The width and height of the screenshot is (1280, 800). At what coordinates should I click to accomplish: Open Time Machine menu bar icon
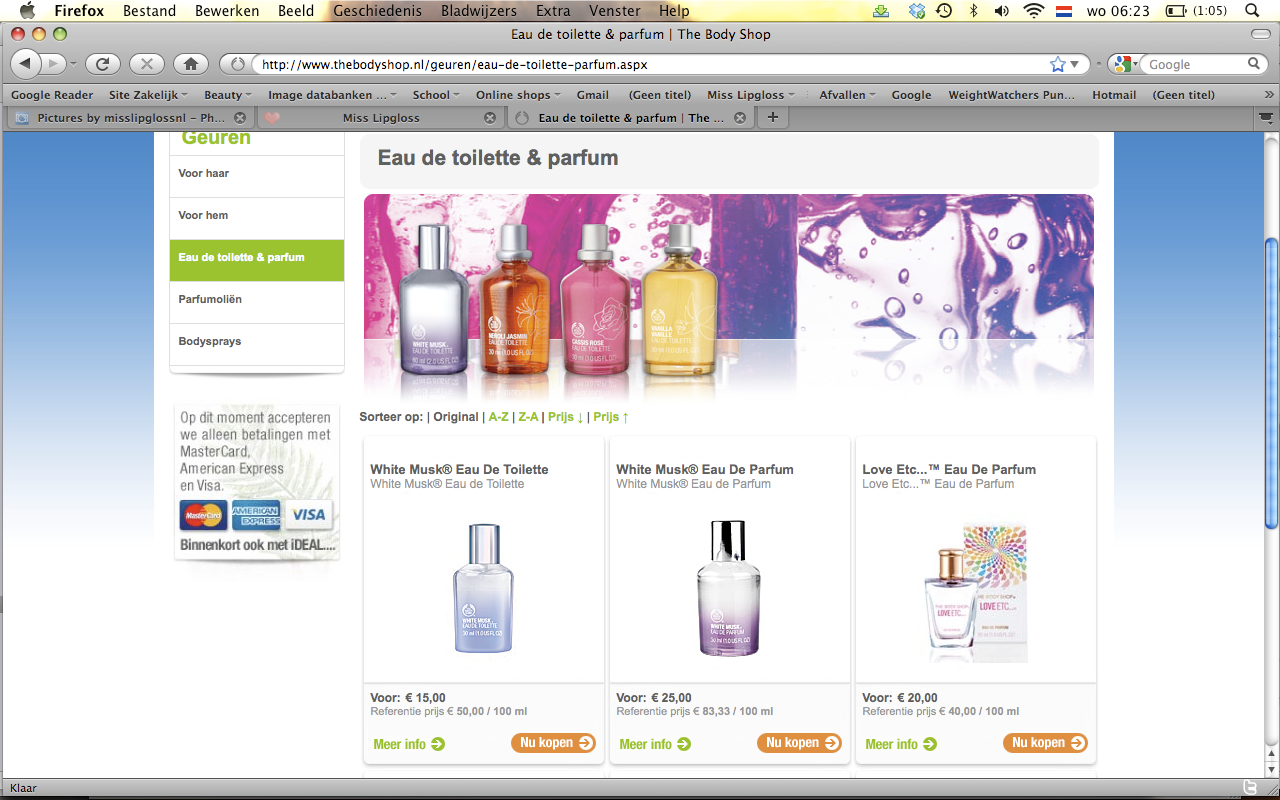pyautogui.click(x=944, y=11)
